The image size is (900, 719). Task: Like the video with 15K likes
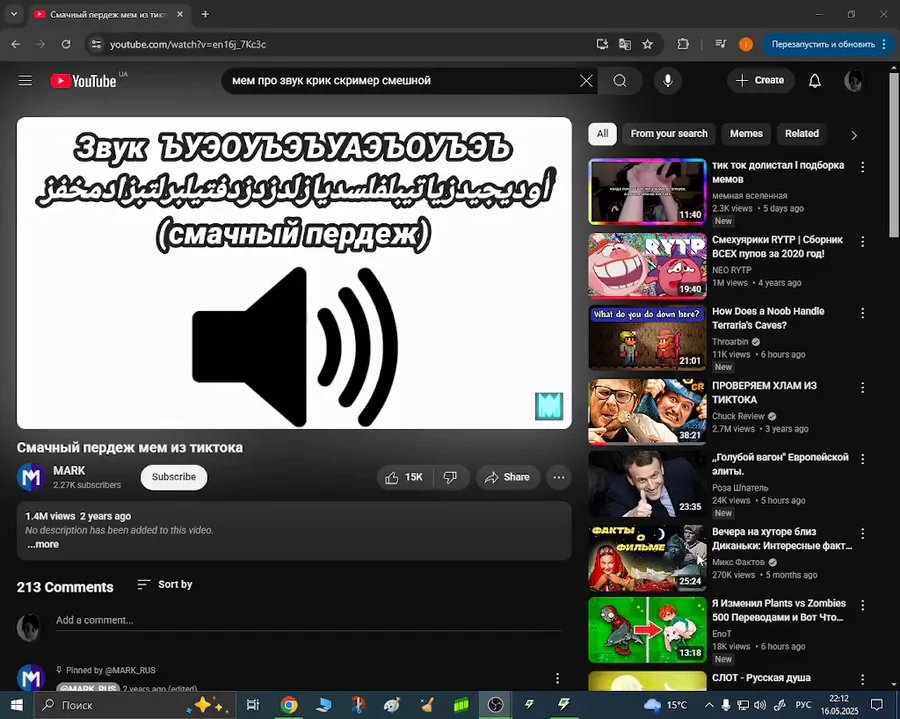[x=404, y=477]
